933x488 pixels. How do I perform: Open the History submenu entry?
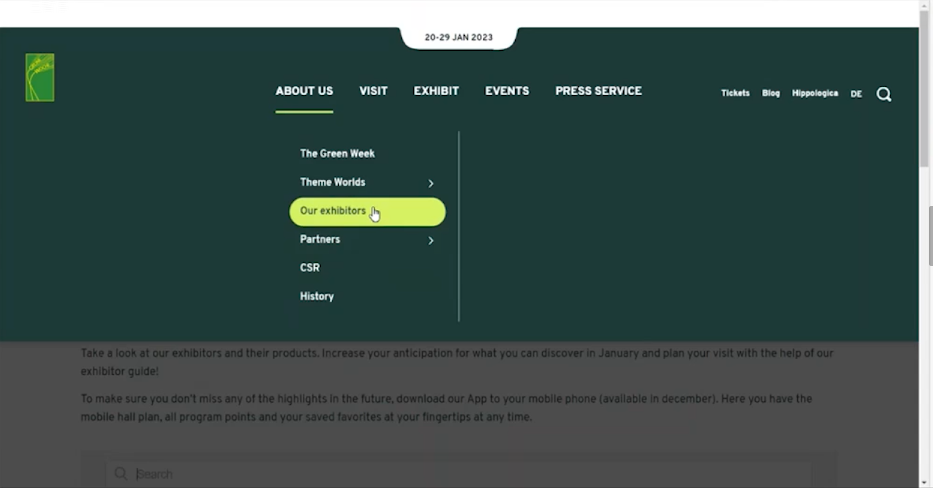pyautogui.click(x=317, y=296)
